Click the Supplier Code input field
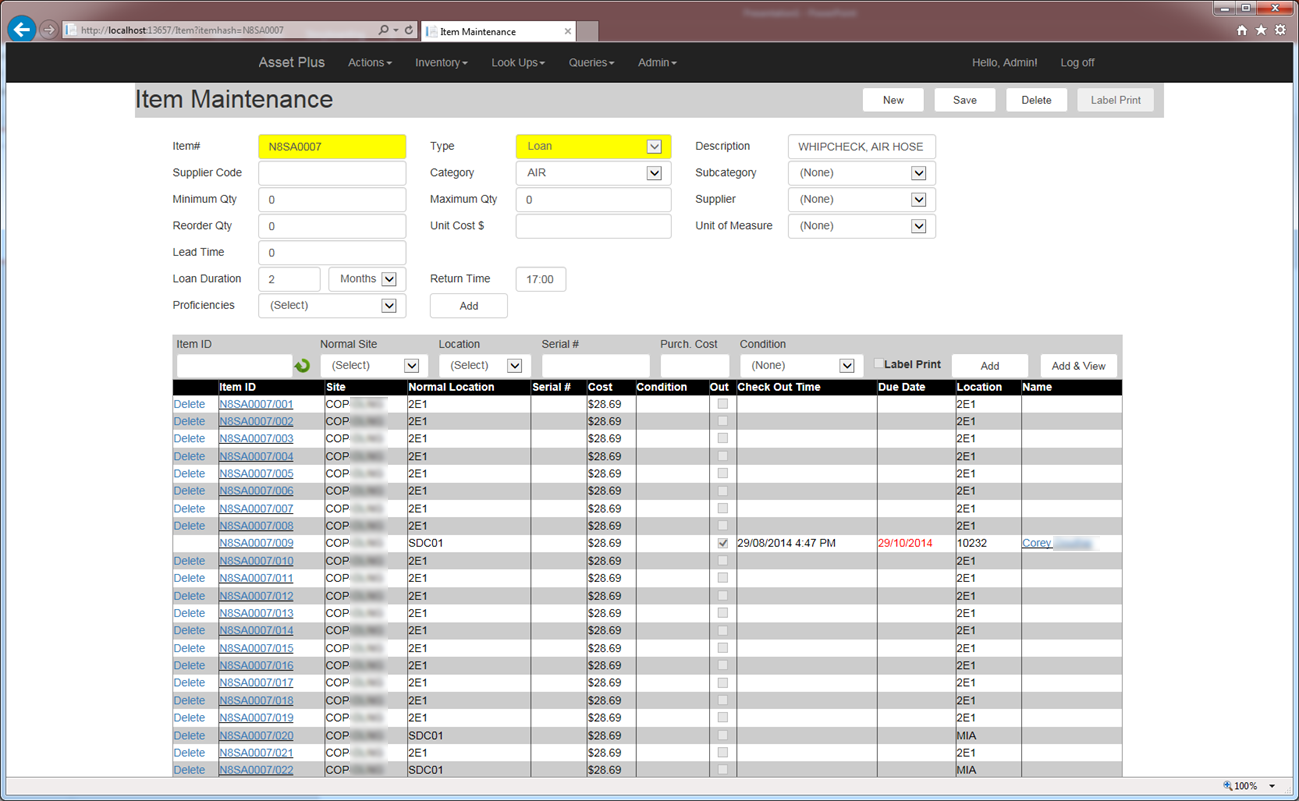Image resolution: width=1299 pixels, height=801 pixels. [332, 173]
